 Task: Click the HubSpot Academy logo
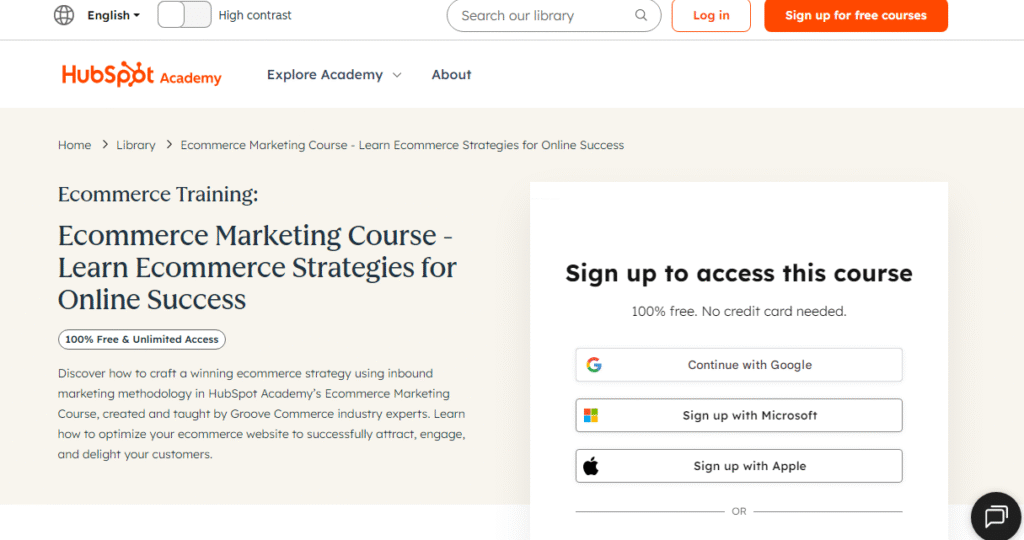click(x=141, y=75)
